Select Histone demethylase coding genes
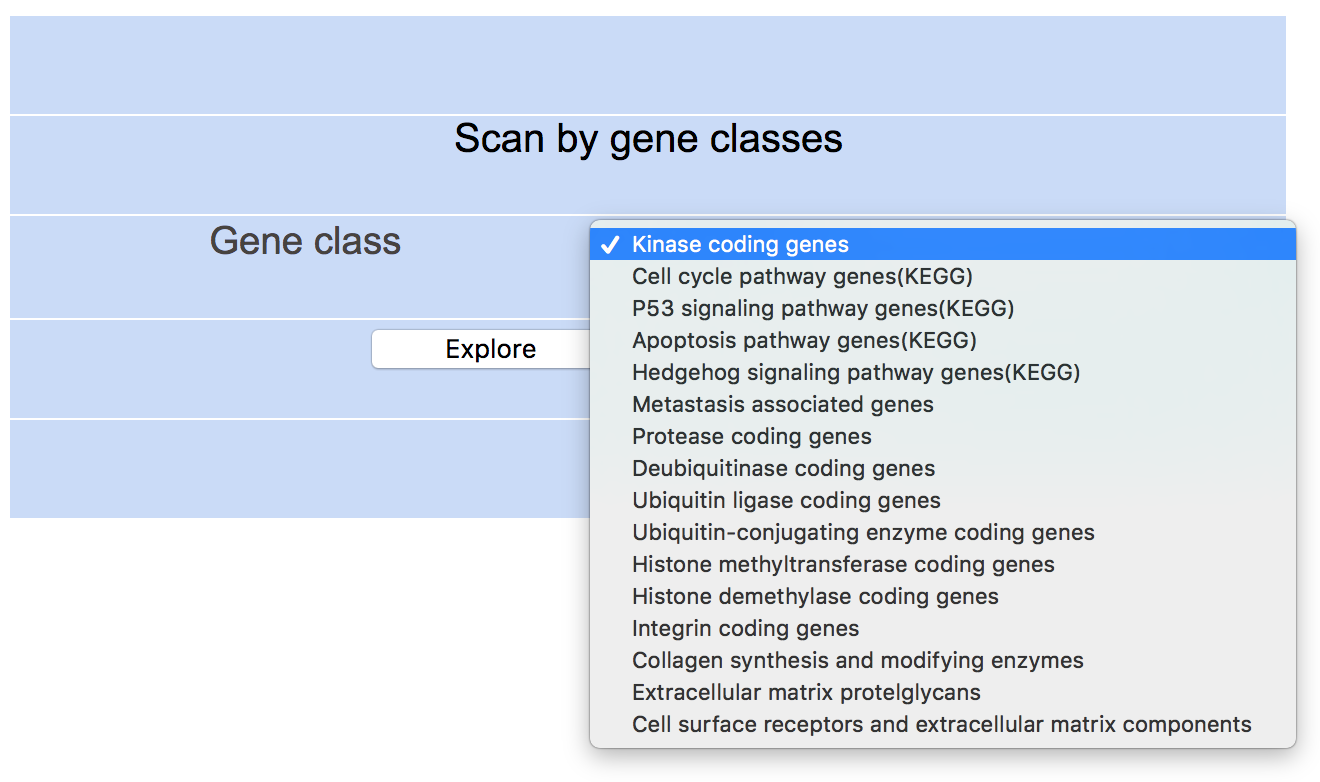The width and height of the screenshot is (1320, 782). [815, 596]
